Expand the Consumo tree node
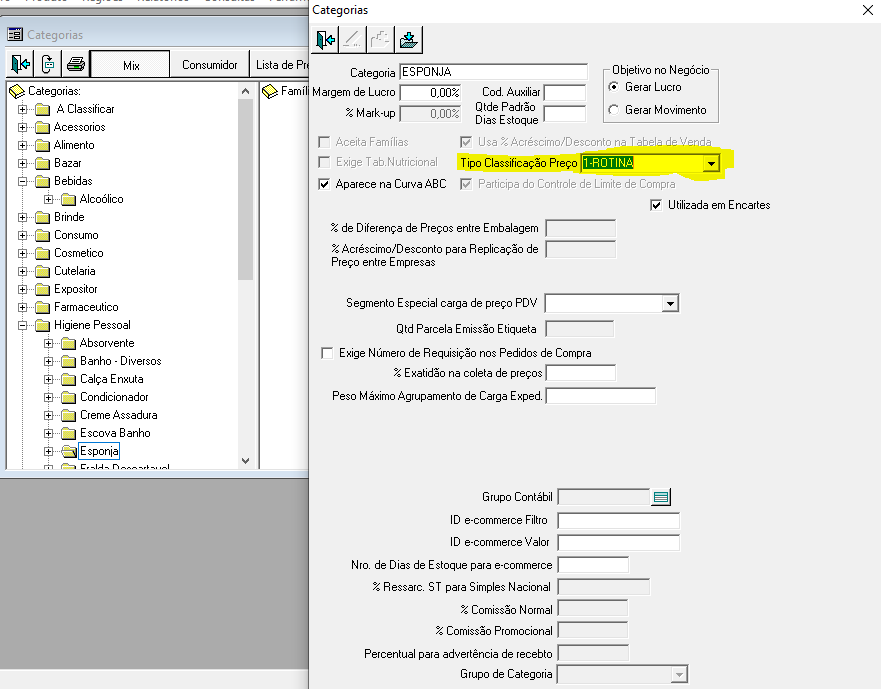 pyautogui.click(x=22, y=235)
